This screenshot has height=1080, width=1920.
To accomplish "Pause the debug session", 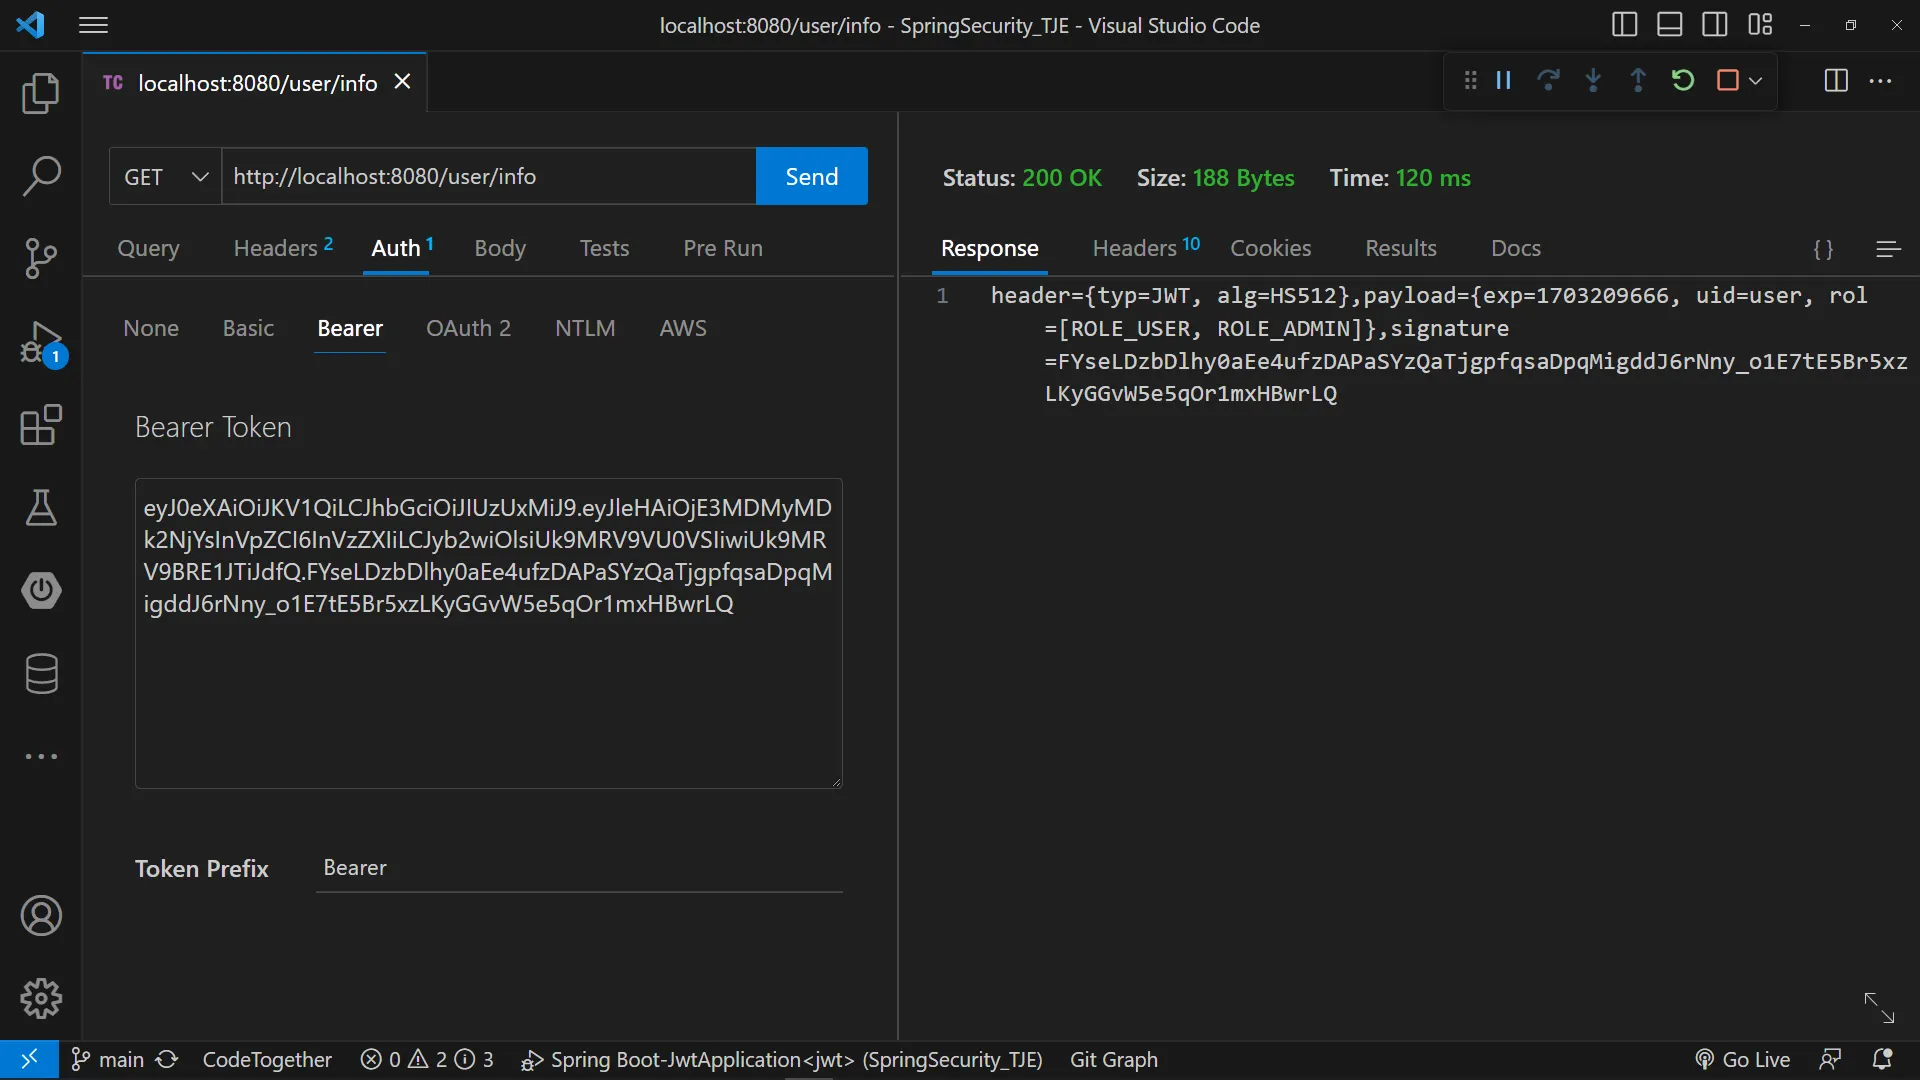I will click(x=1503, y=81).
